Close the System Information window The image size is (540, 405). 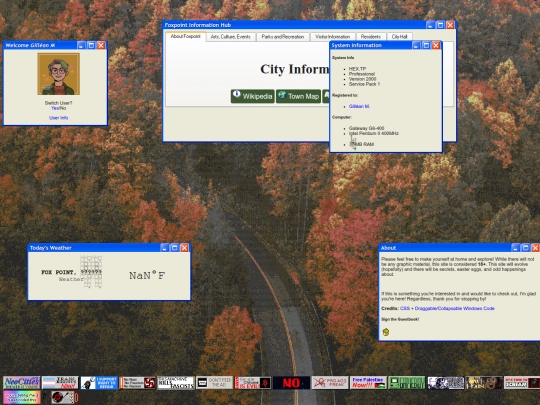click(436, 45)
